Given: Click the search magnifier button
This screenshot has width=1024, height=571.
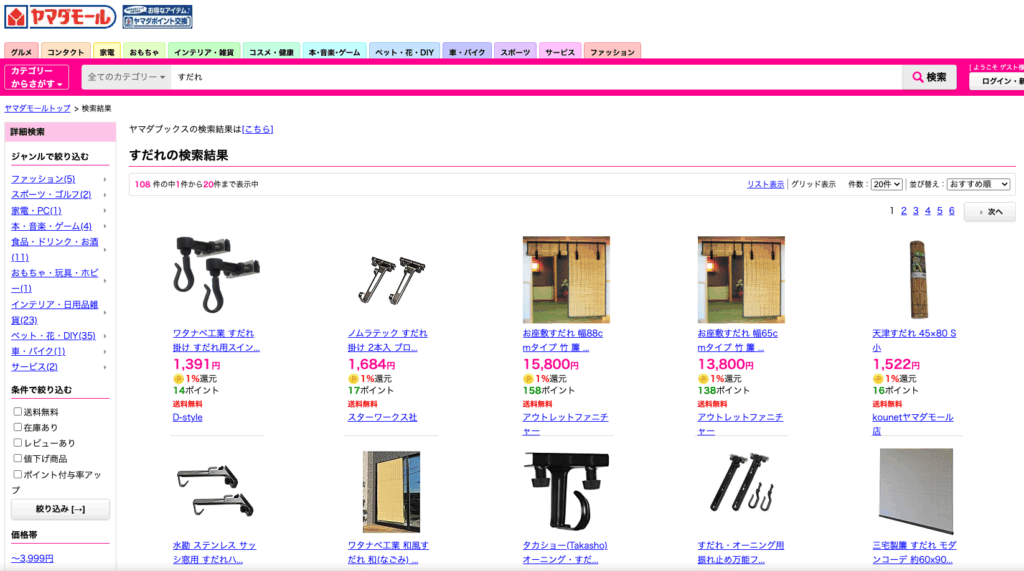Looking at the screenshot, I should pos(929,77).
